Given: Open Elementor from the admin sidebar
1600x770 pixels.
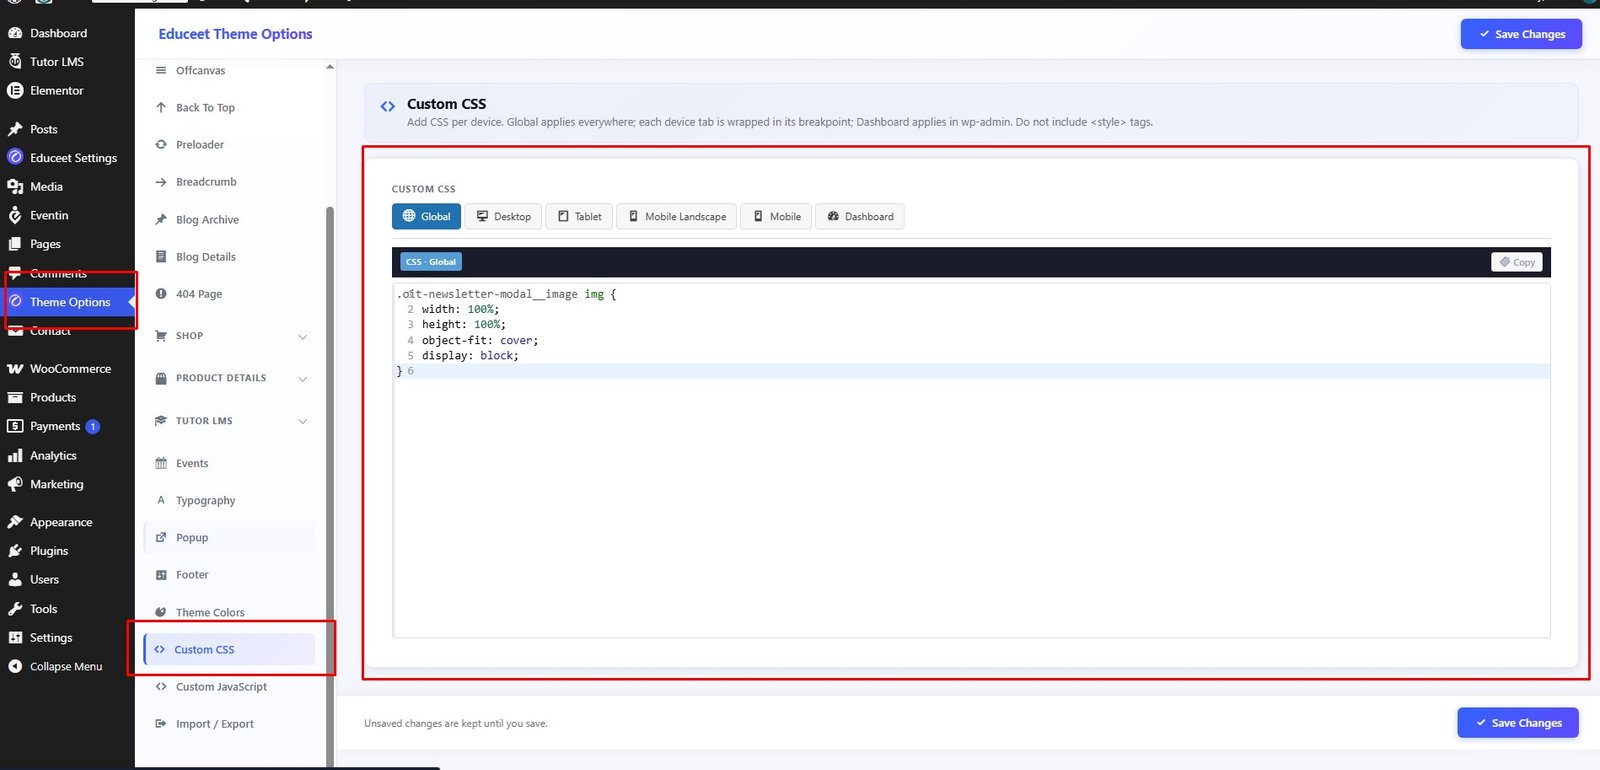Looking at the screenshot, I should pos(56,90).
